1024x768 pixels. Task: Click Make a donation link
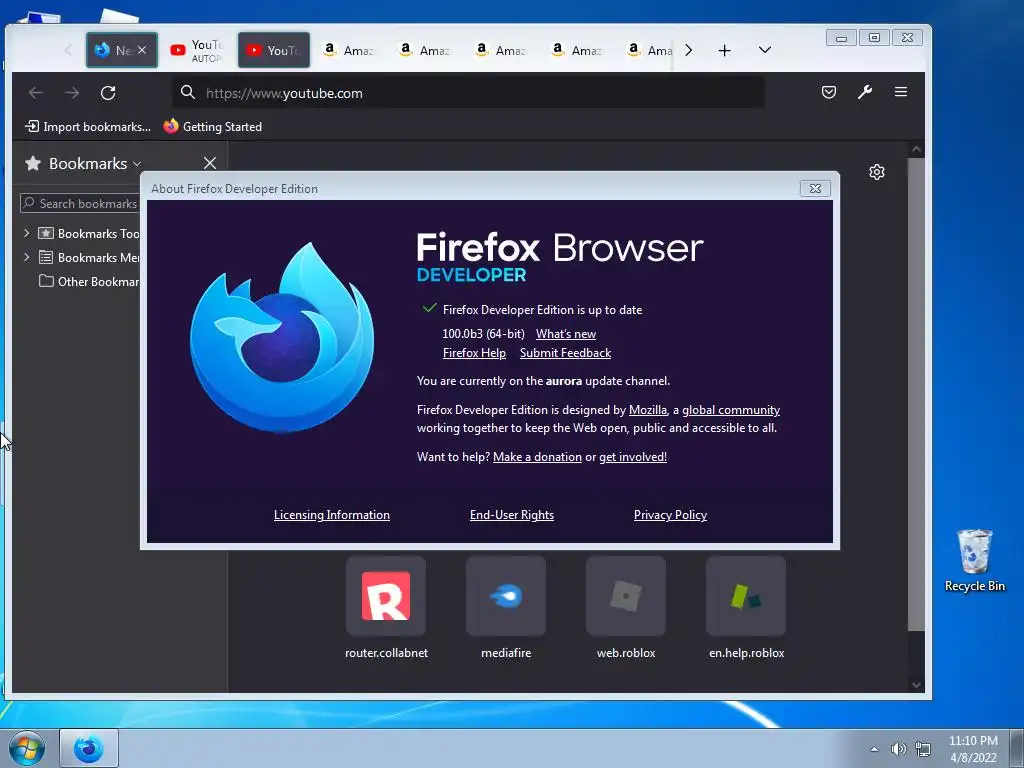coord(537,456)
